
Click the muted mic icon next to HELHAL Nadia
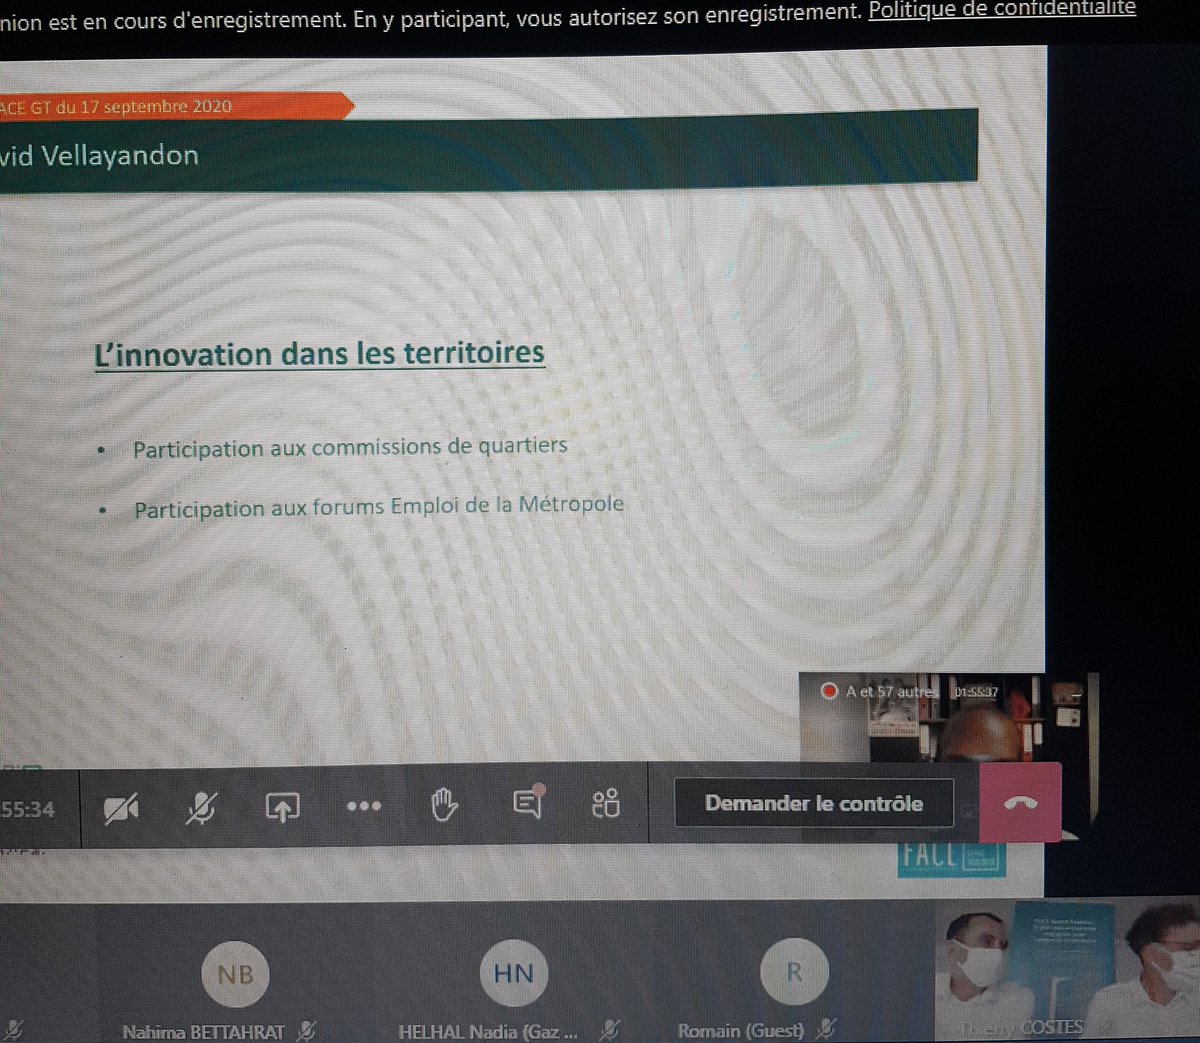pyautogui.click(x=610, y=1029)
